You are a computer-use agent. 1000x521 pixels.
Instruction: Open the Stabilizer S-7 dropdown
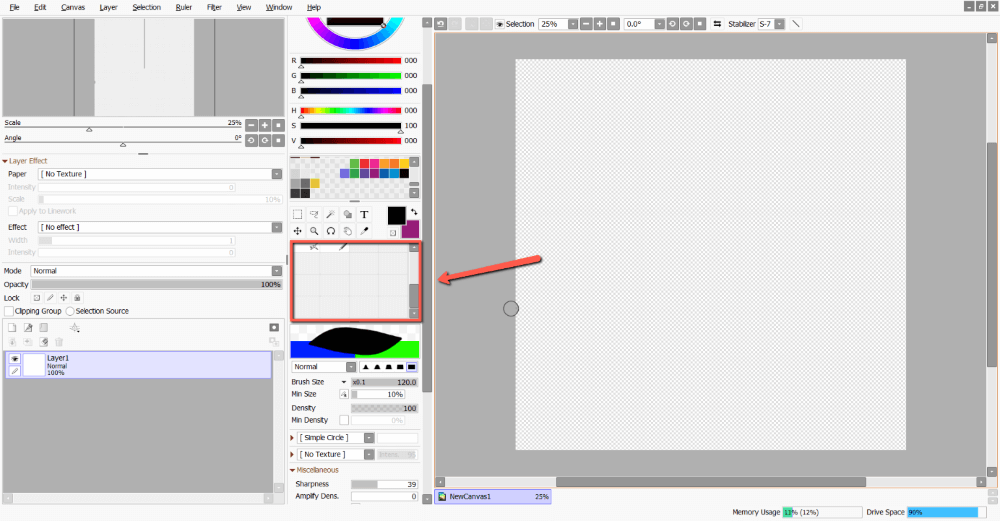click(780, 24)
